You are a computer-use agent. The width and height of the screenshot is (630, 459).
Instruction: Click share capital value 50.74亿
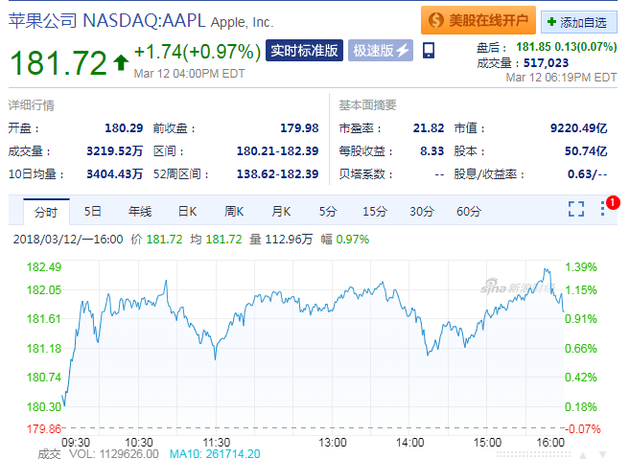coord(586,151)
